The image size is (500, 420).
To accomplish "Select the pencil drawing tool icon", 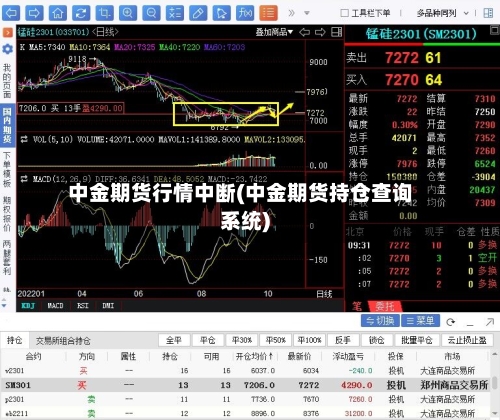I will [x=198, y=13].
